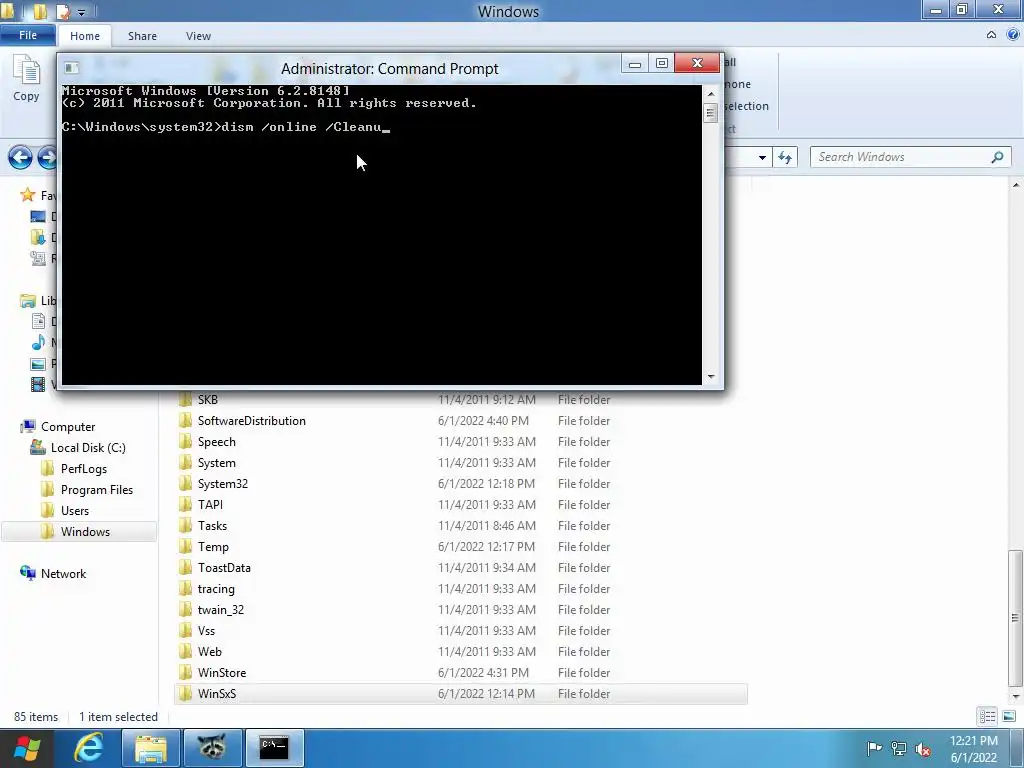Switch to the Home ribbon tab
This screenshot has height=768, width=1024.
(85, 36)
